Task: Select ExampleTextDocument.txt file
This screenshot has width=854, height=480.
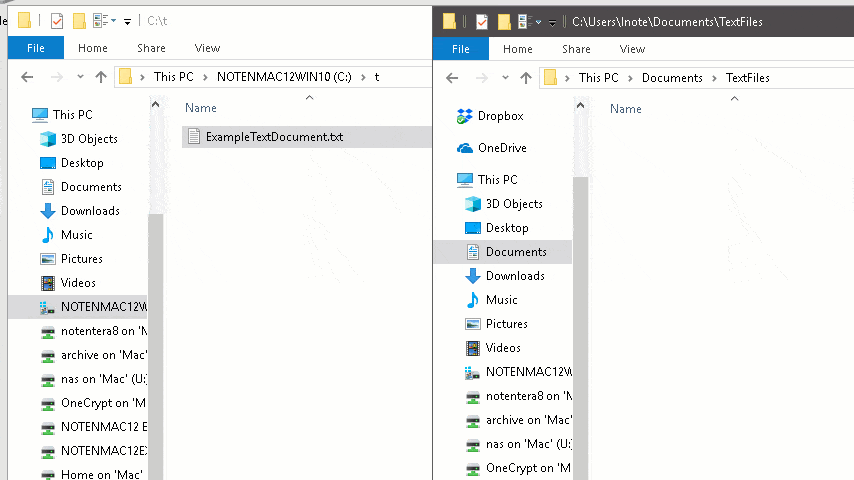Action: click(273, 137)
